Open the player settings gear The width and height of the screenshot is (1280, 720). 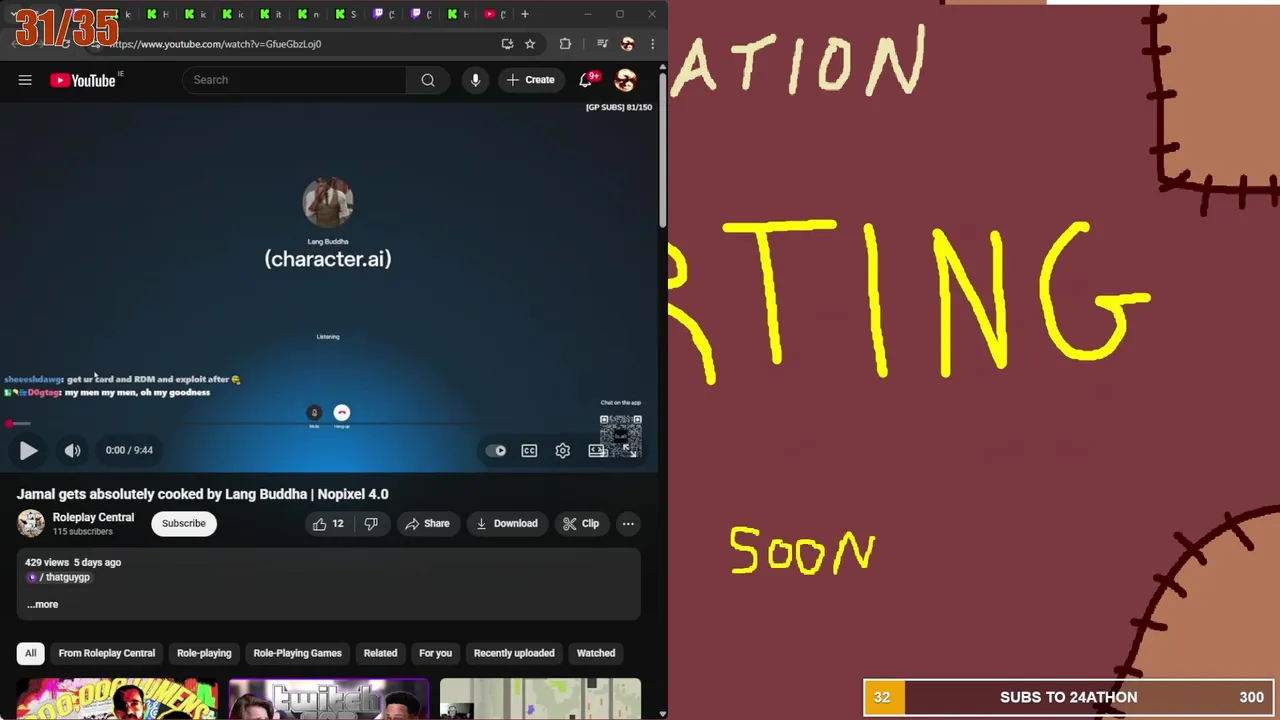point(563,451)
